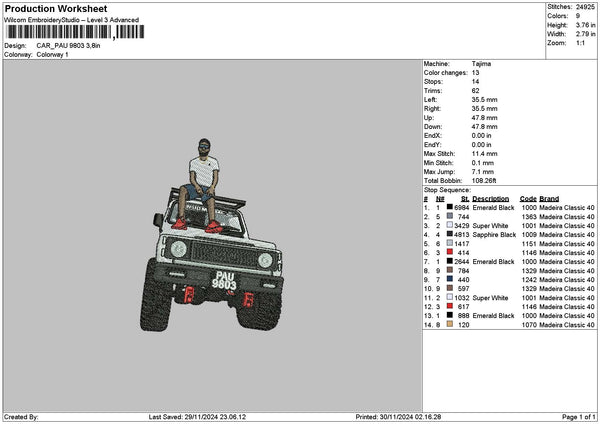Select the Sapphire Black color swatch

(450, 234)
